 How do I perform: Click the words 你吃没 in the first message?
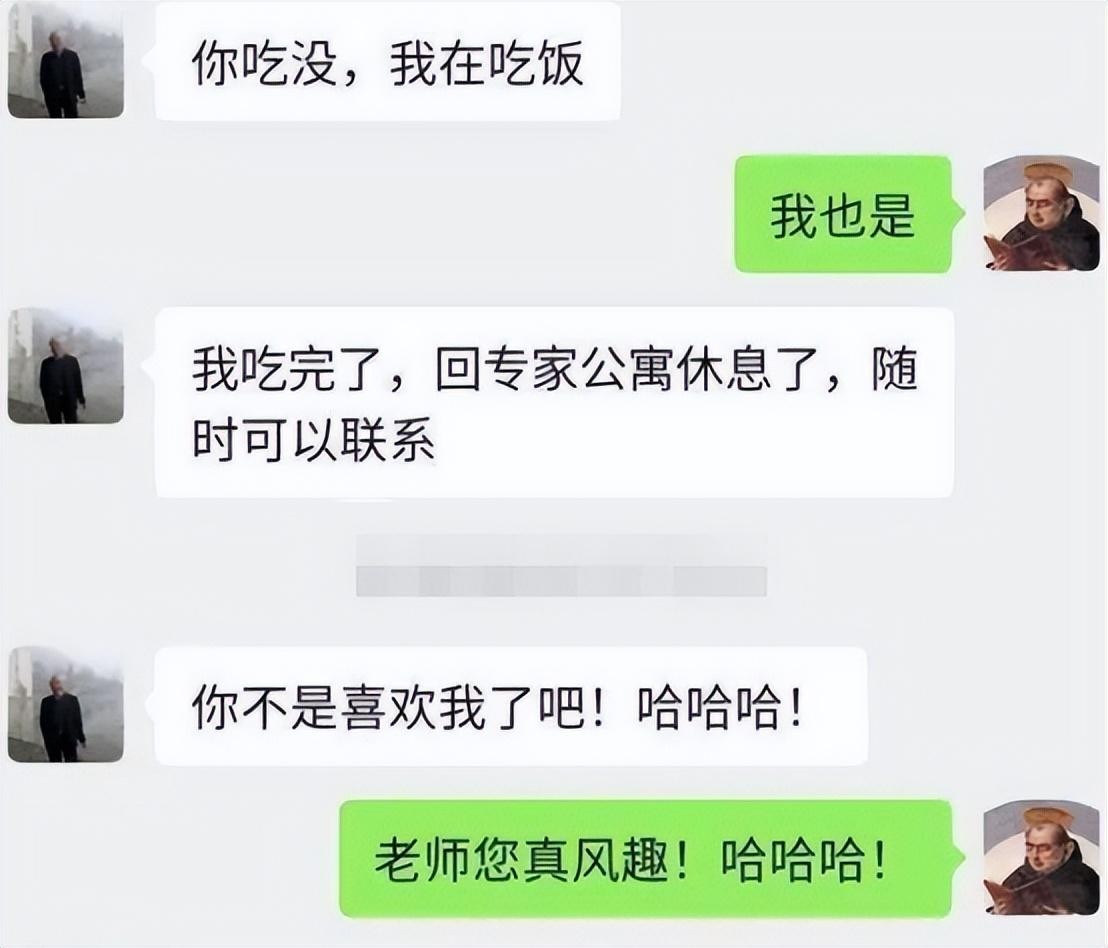[x=264, y=64]
